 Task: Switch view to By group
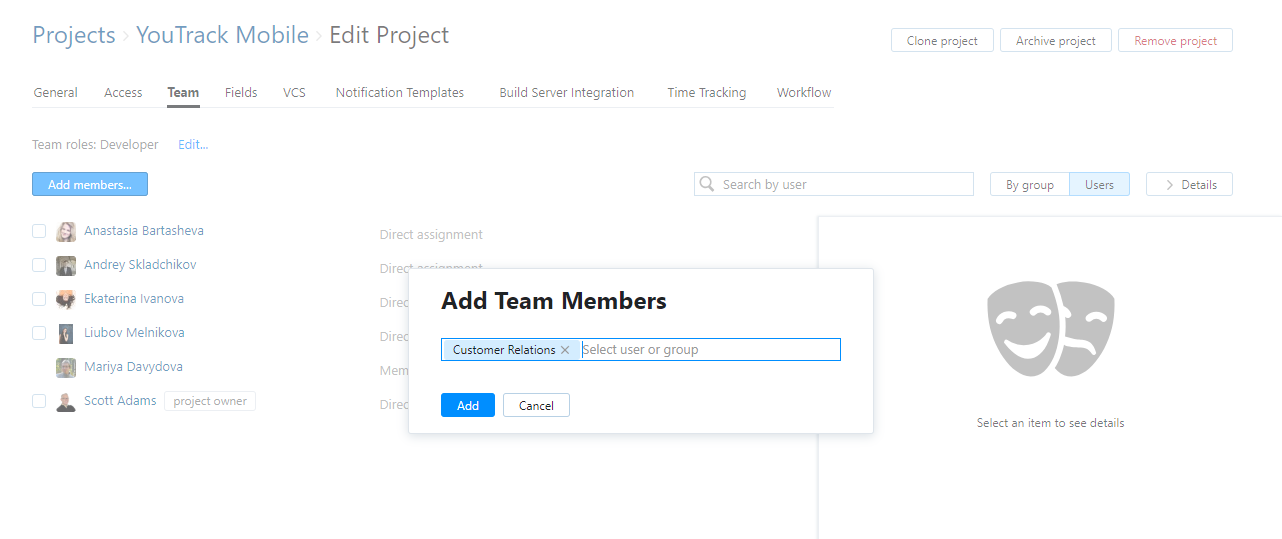[x=1029, y=184]
